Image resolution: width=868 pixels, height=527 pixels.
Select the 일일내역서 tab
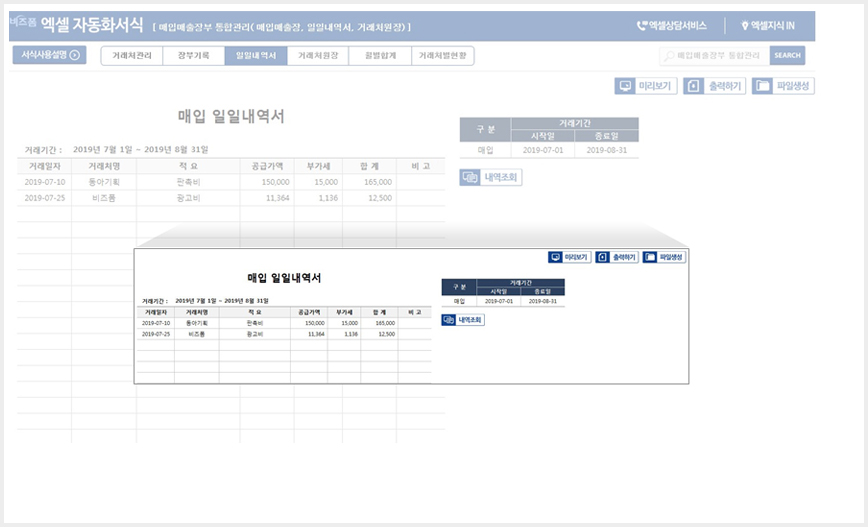coord(256,55)
